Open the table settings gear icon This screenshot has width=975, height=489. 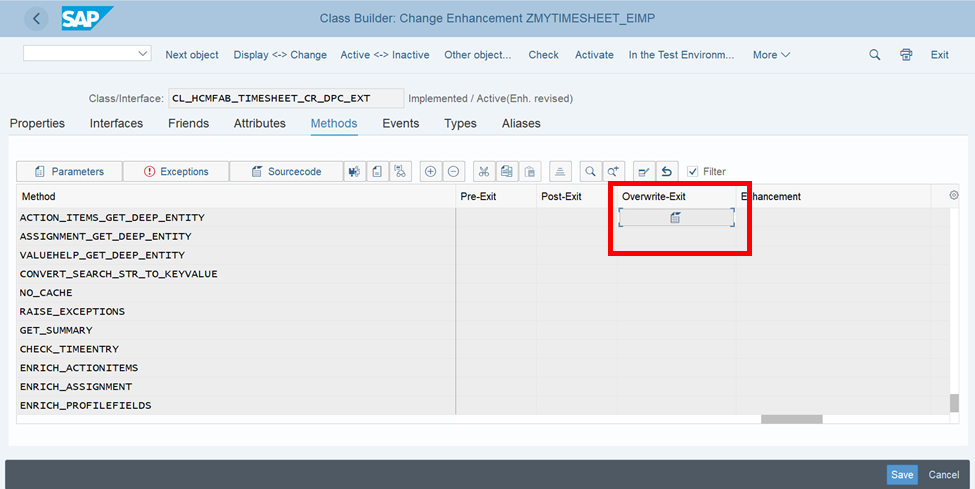pyautogui.click(x=954, y=195)
